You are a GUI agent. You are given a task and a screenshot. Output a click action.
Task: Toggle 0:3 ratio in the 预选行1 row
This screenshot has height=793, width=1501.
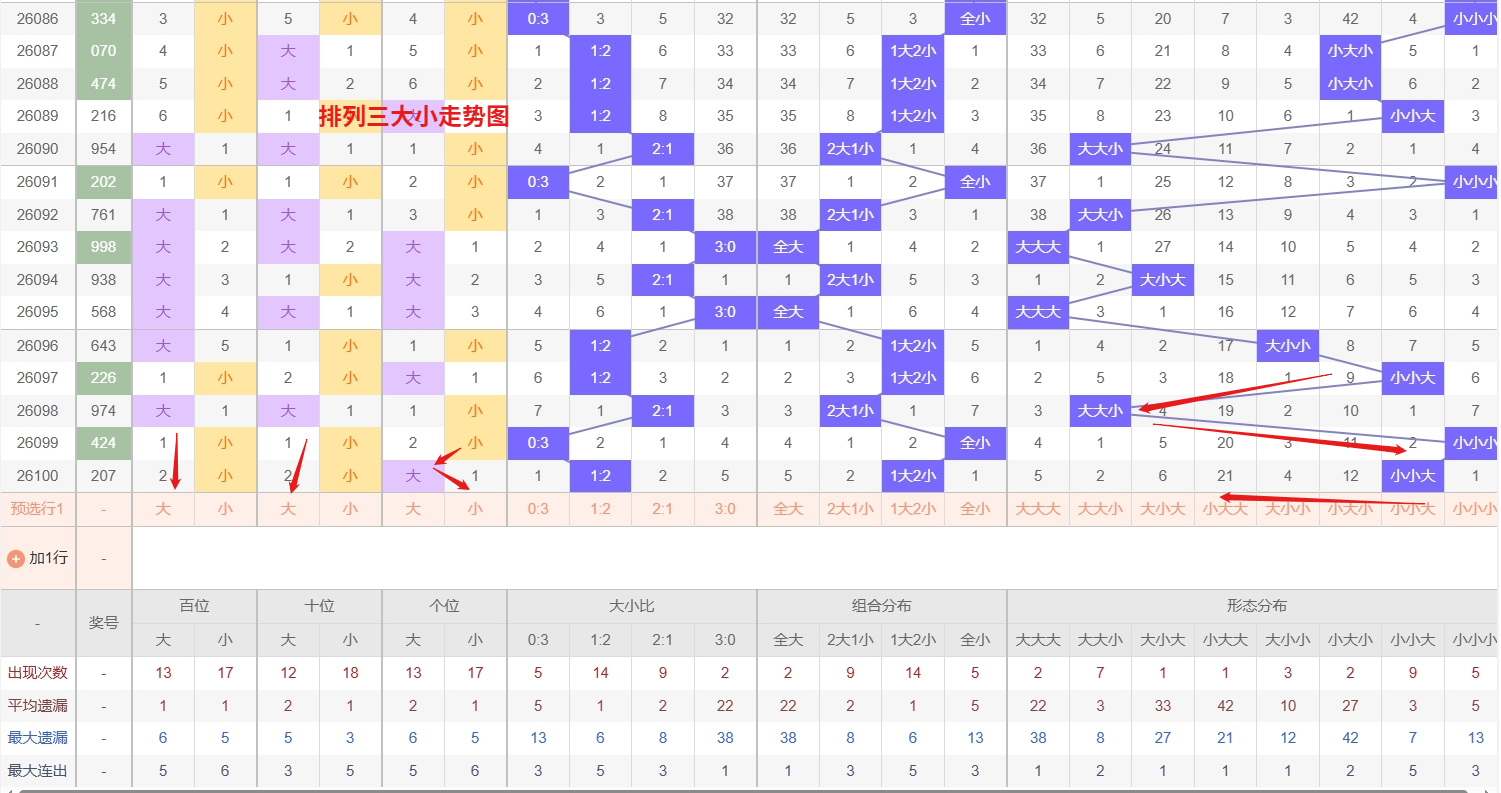538,509
